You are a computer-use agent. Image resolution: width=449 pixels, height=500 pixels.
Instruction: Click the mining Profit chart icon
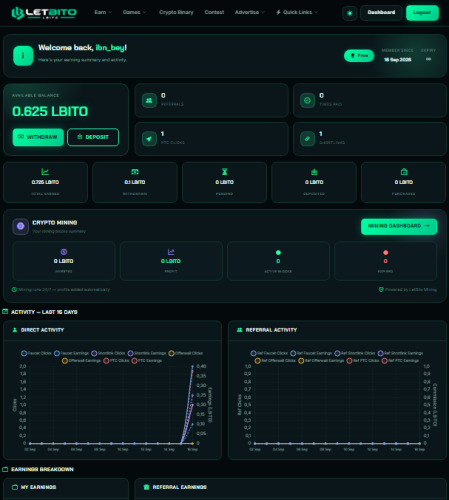coord(171,252)
